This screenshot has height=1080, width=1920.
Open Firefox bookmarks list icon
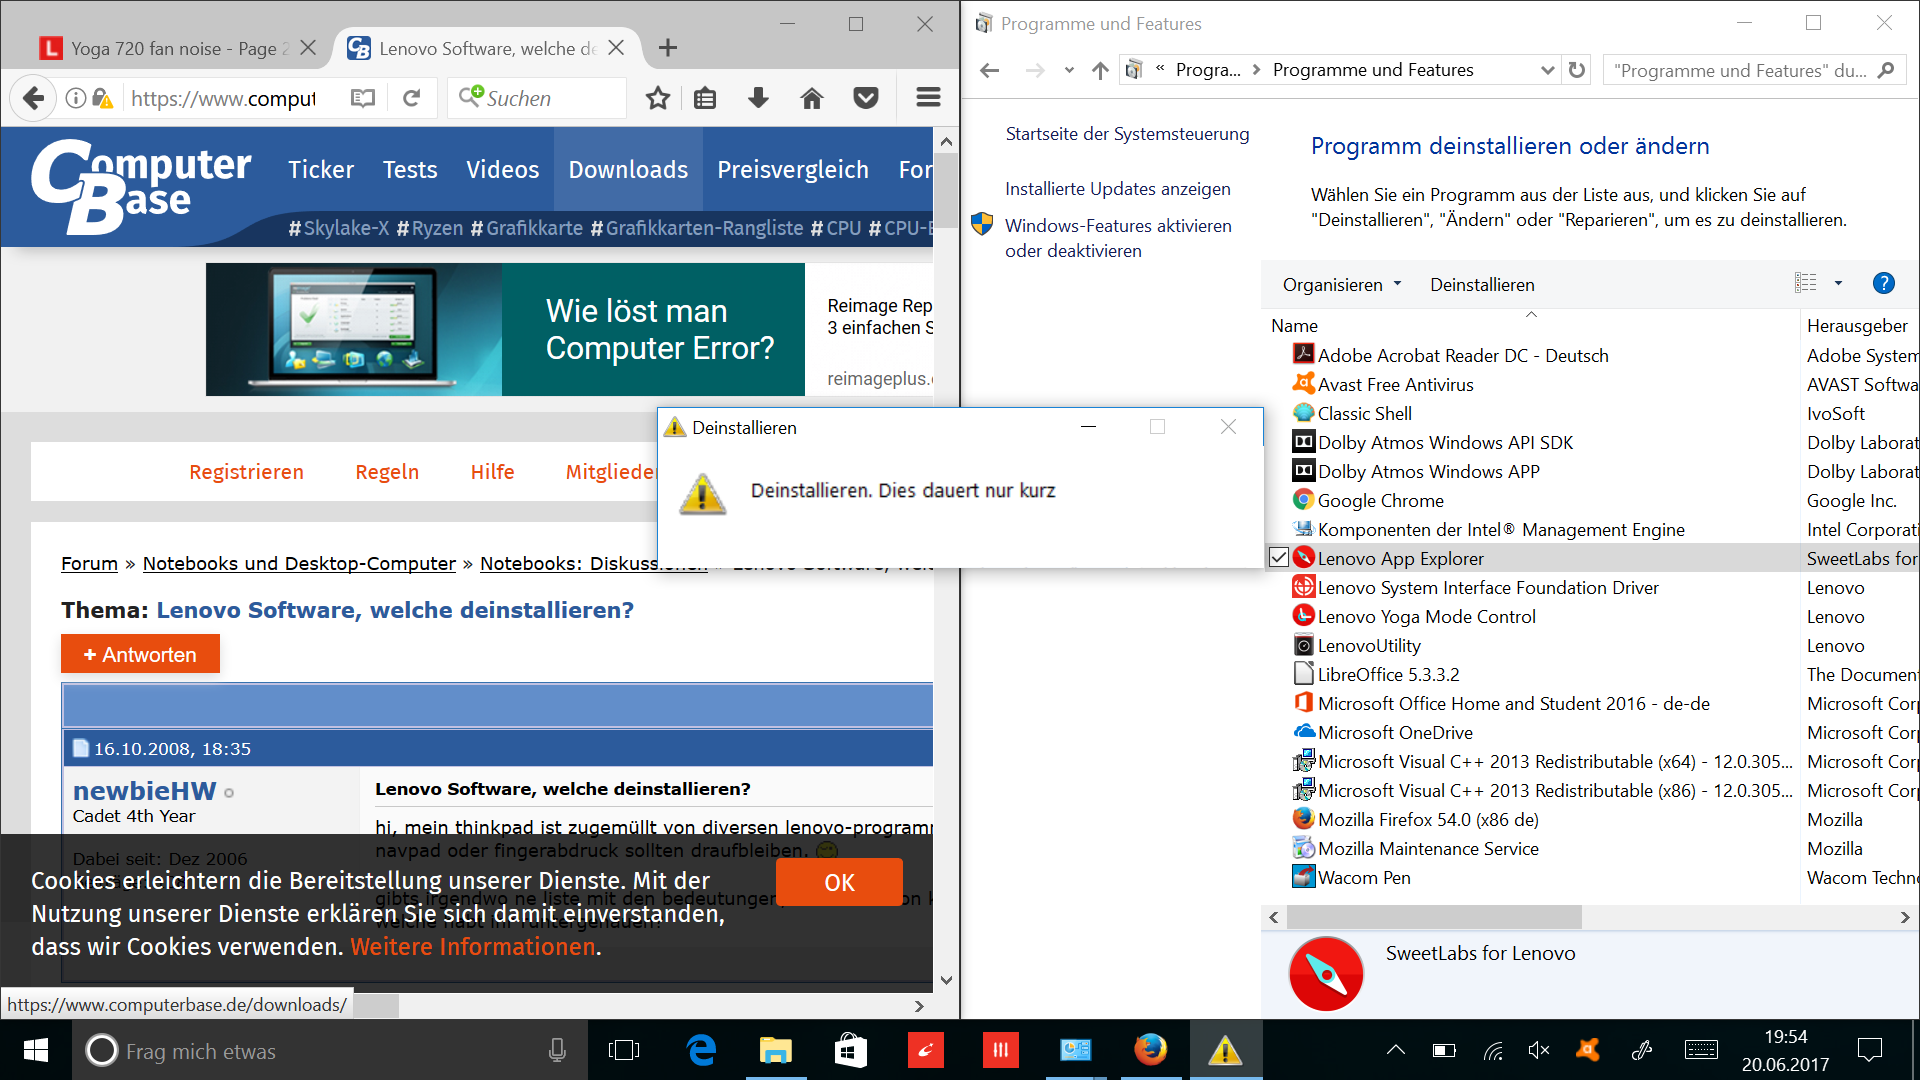[x=706, y=98]
